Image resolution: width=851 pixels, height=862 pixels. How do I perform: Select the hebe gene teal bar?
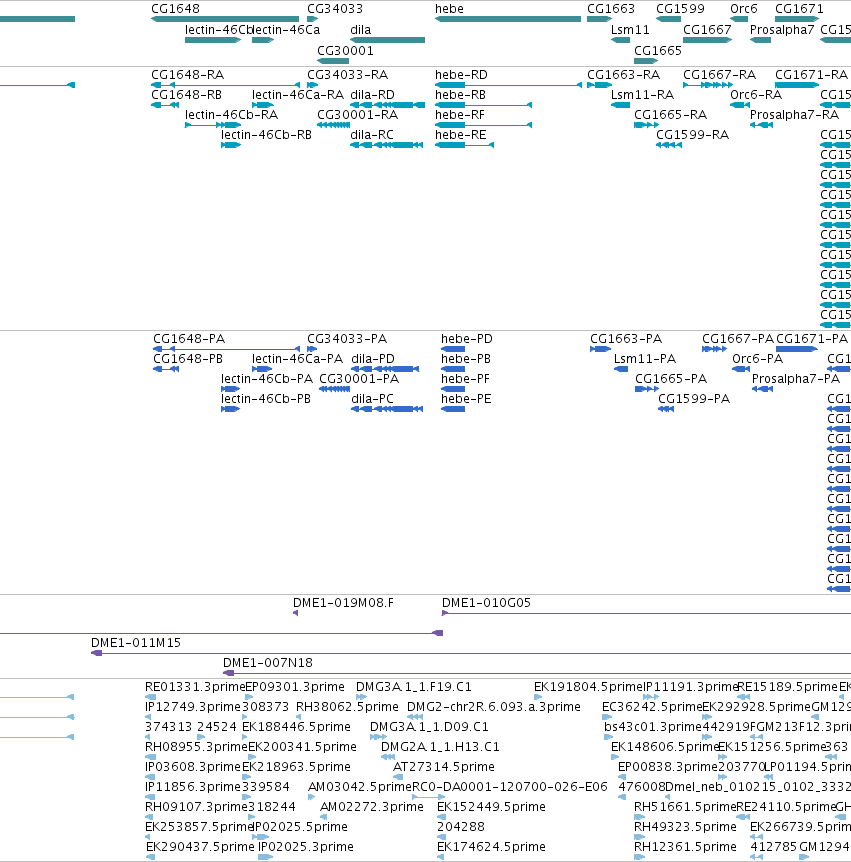(x=507, y=19)
